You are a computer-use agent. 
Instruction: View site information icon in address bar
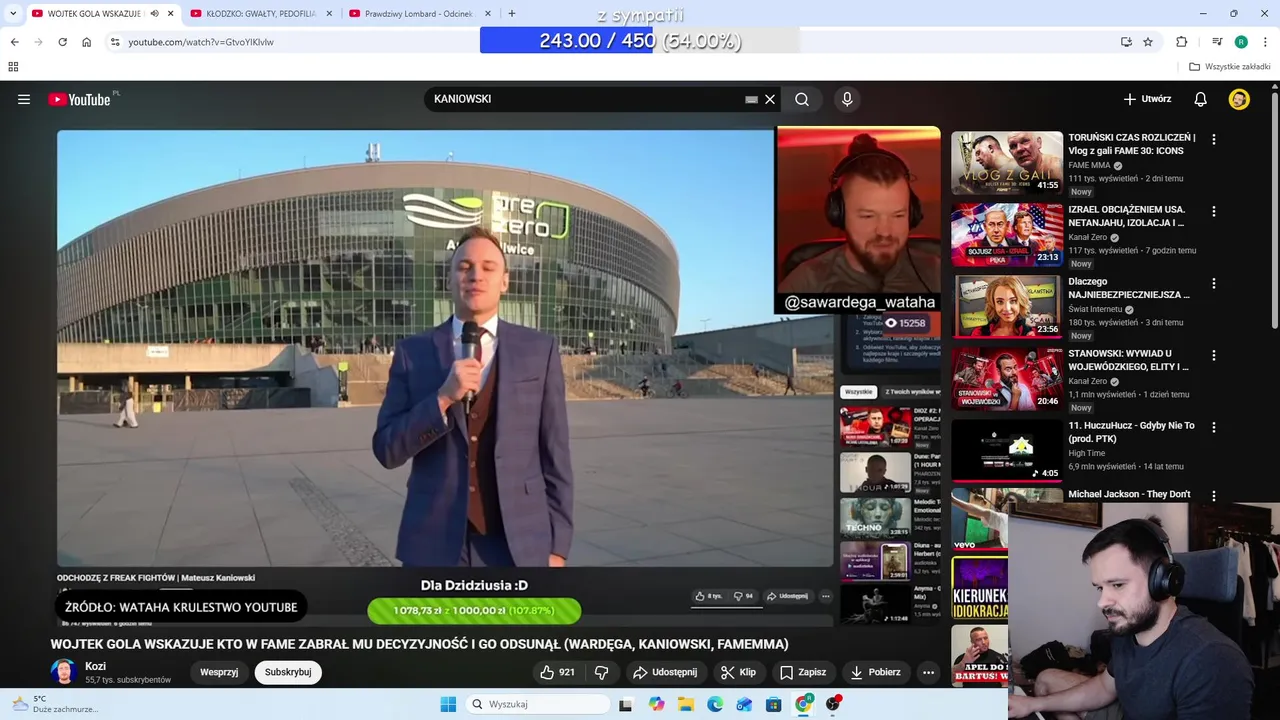(x=115, y=42)
